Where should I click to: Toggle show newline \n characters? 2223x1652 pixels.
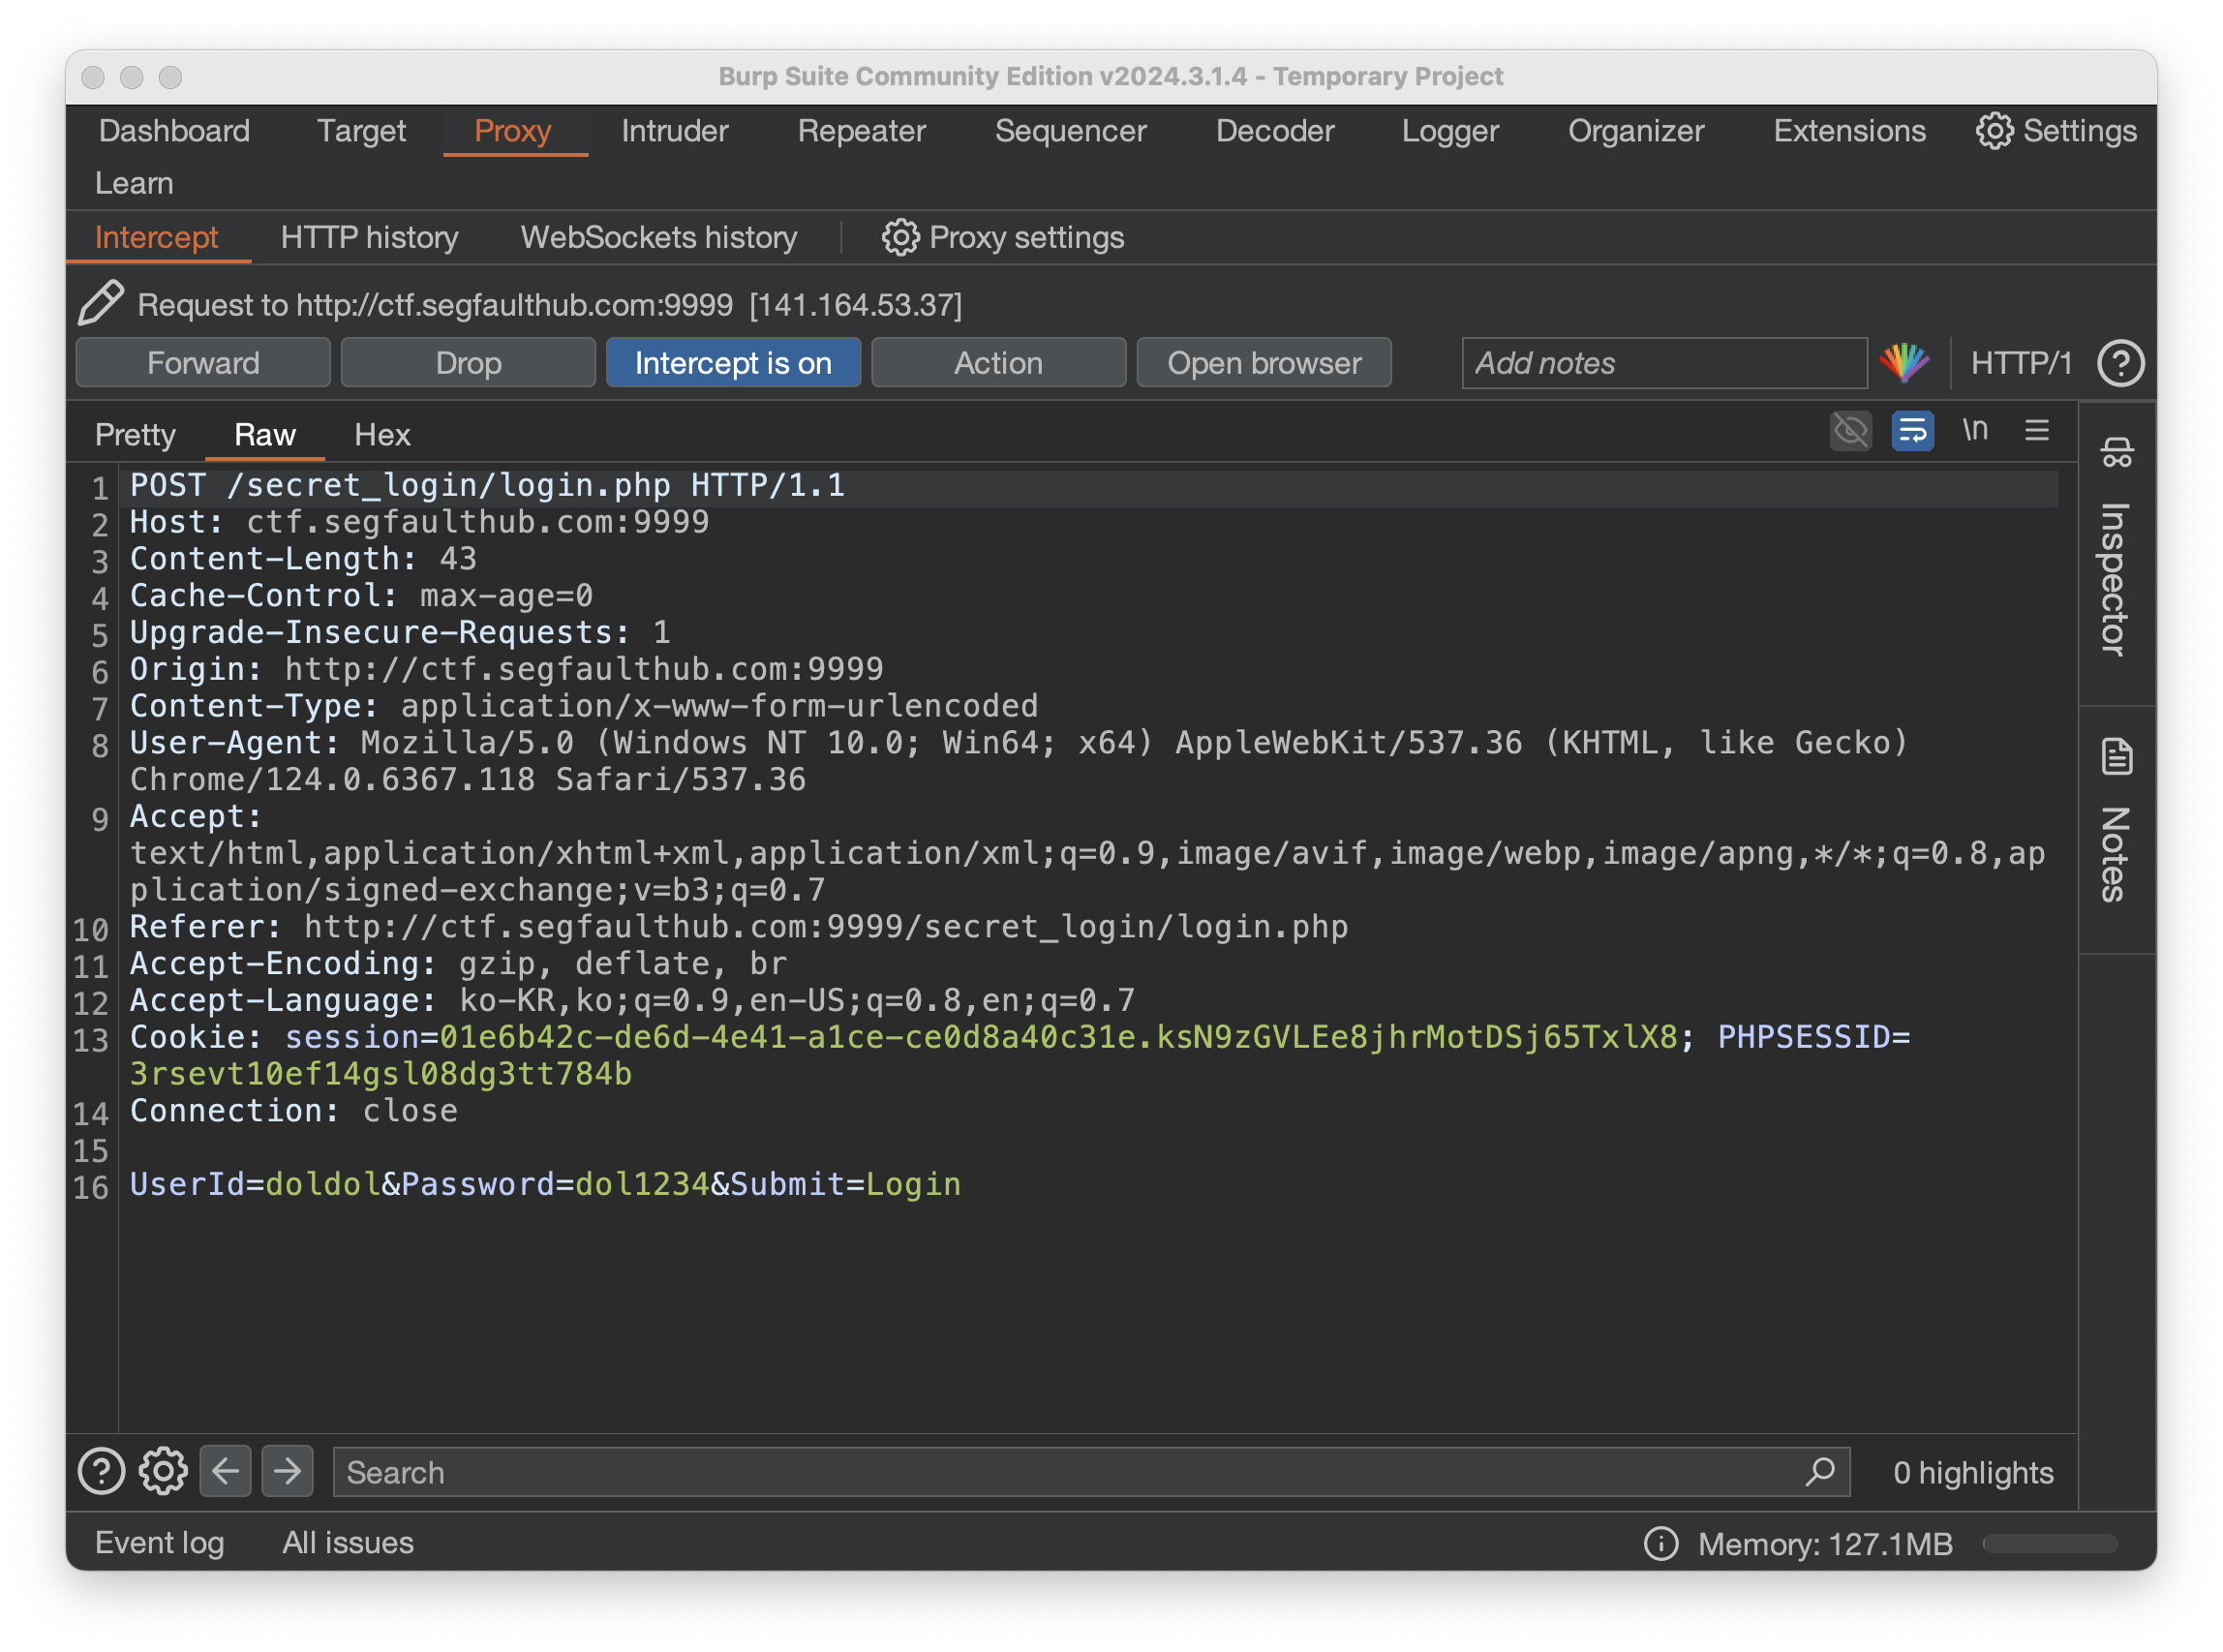coord(1974,431)
